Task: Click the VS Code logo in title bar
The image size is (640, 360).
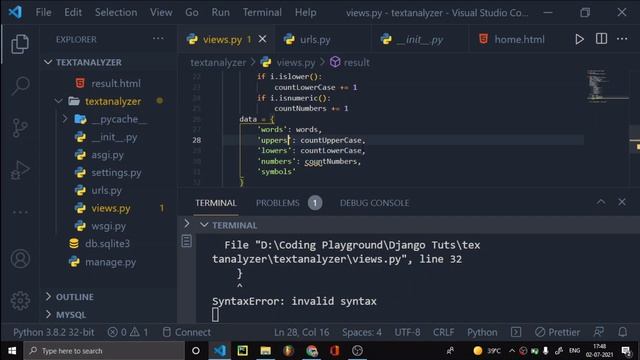Action: (15, 12)
